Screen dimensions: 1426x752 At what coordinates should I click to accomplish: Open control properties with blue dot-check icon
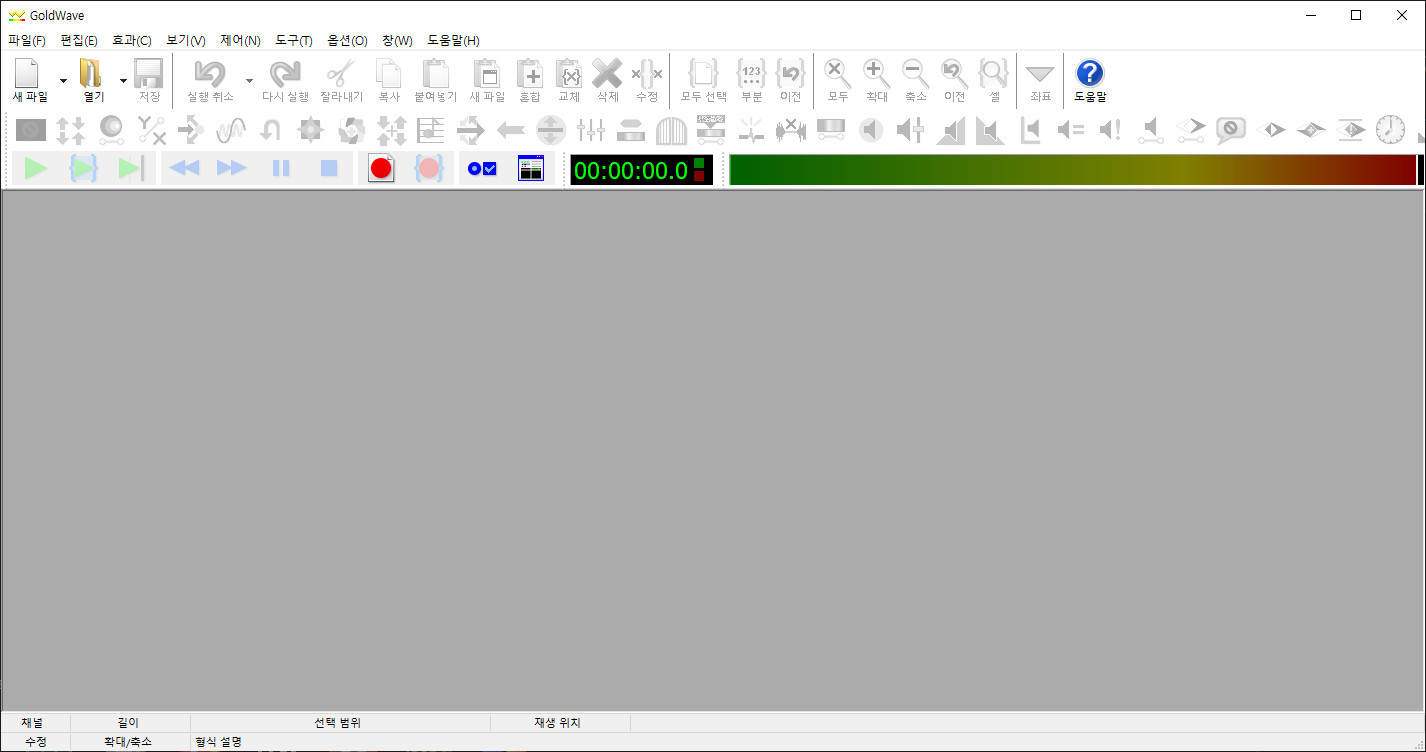(482, 169)
